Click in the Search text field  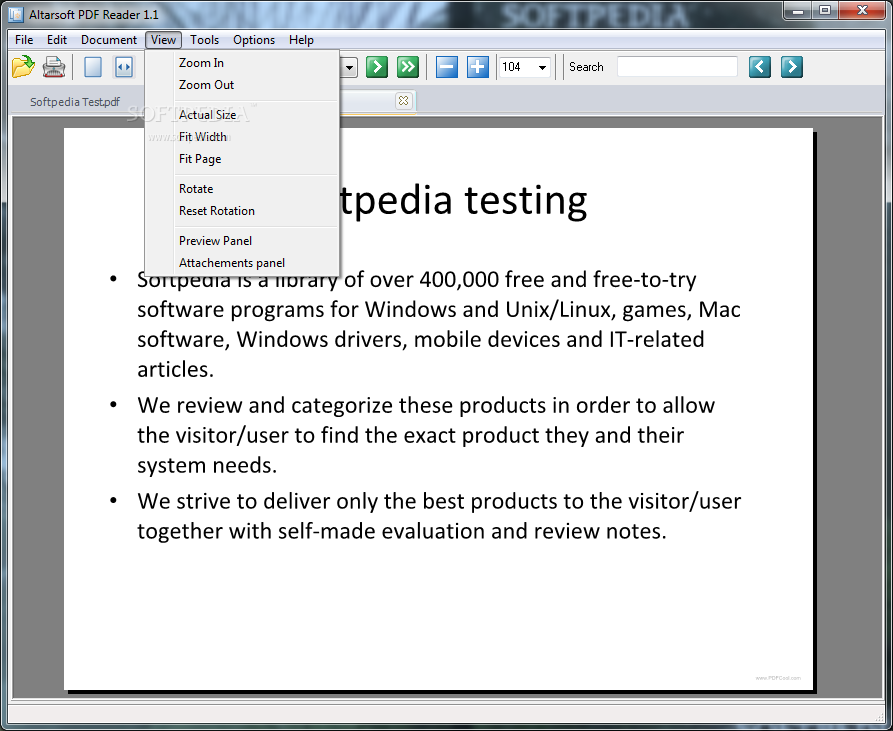(x=677, y=67)
